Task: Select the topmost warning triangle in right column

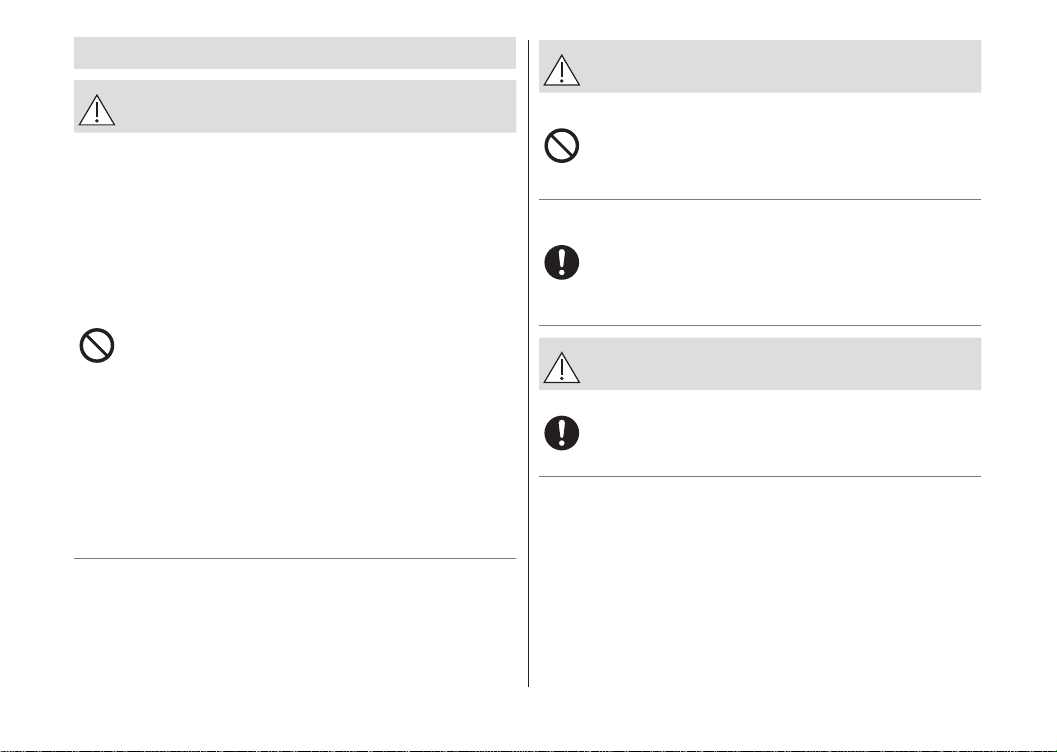Action: pos(562,70)
